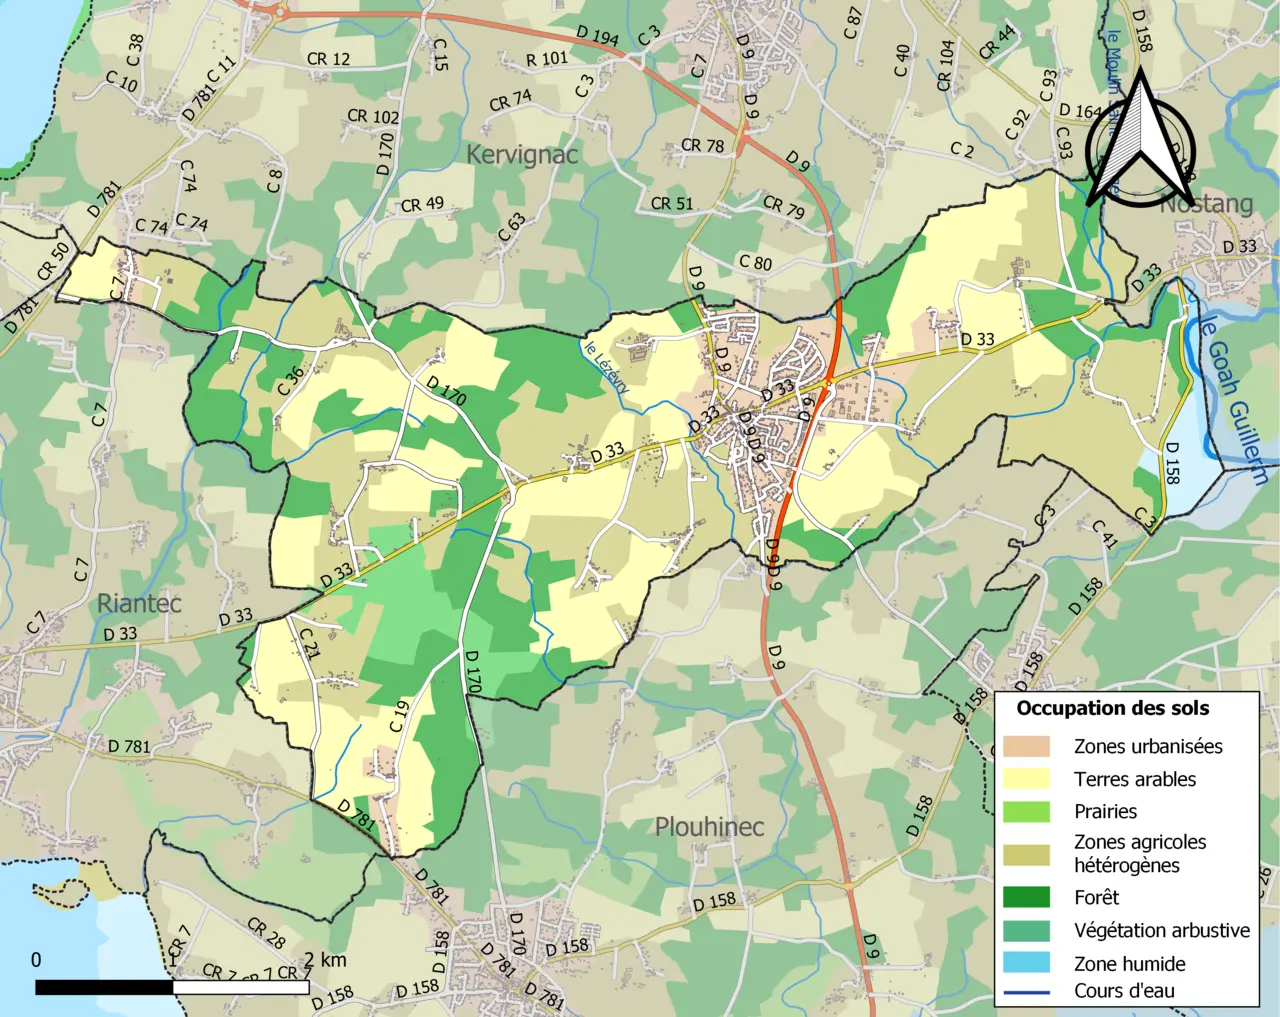Click the Terres arables yellow legend swatch
Image resolution: width=1280 pixels, height=1017 pixels.
[x=1027, y=779]
